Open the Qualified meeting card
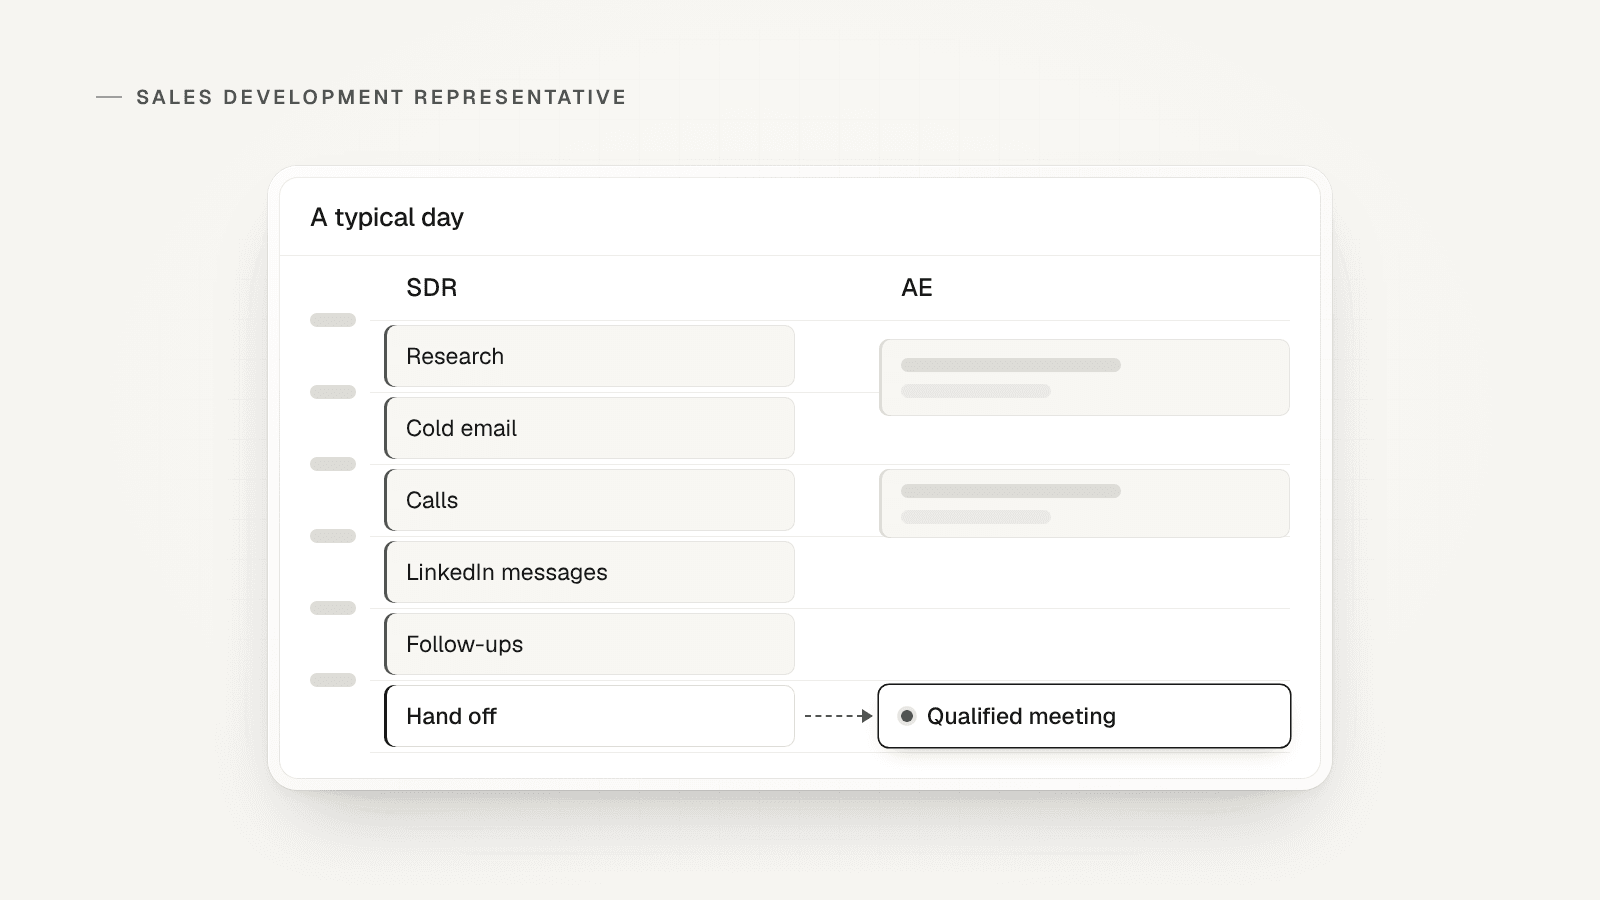This screenshot has height=900, width=1600. 1084,716
